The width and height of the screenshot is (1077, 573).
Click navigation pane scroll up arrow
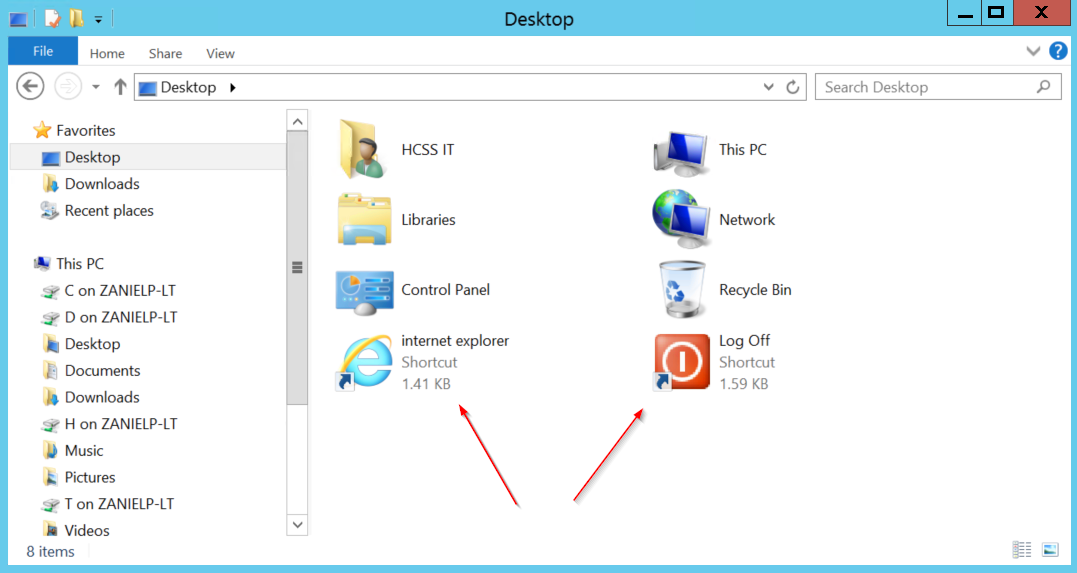pyautogui.click(x=297, y=121)
